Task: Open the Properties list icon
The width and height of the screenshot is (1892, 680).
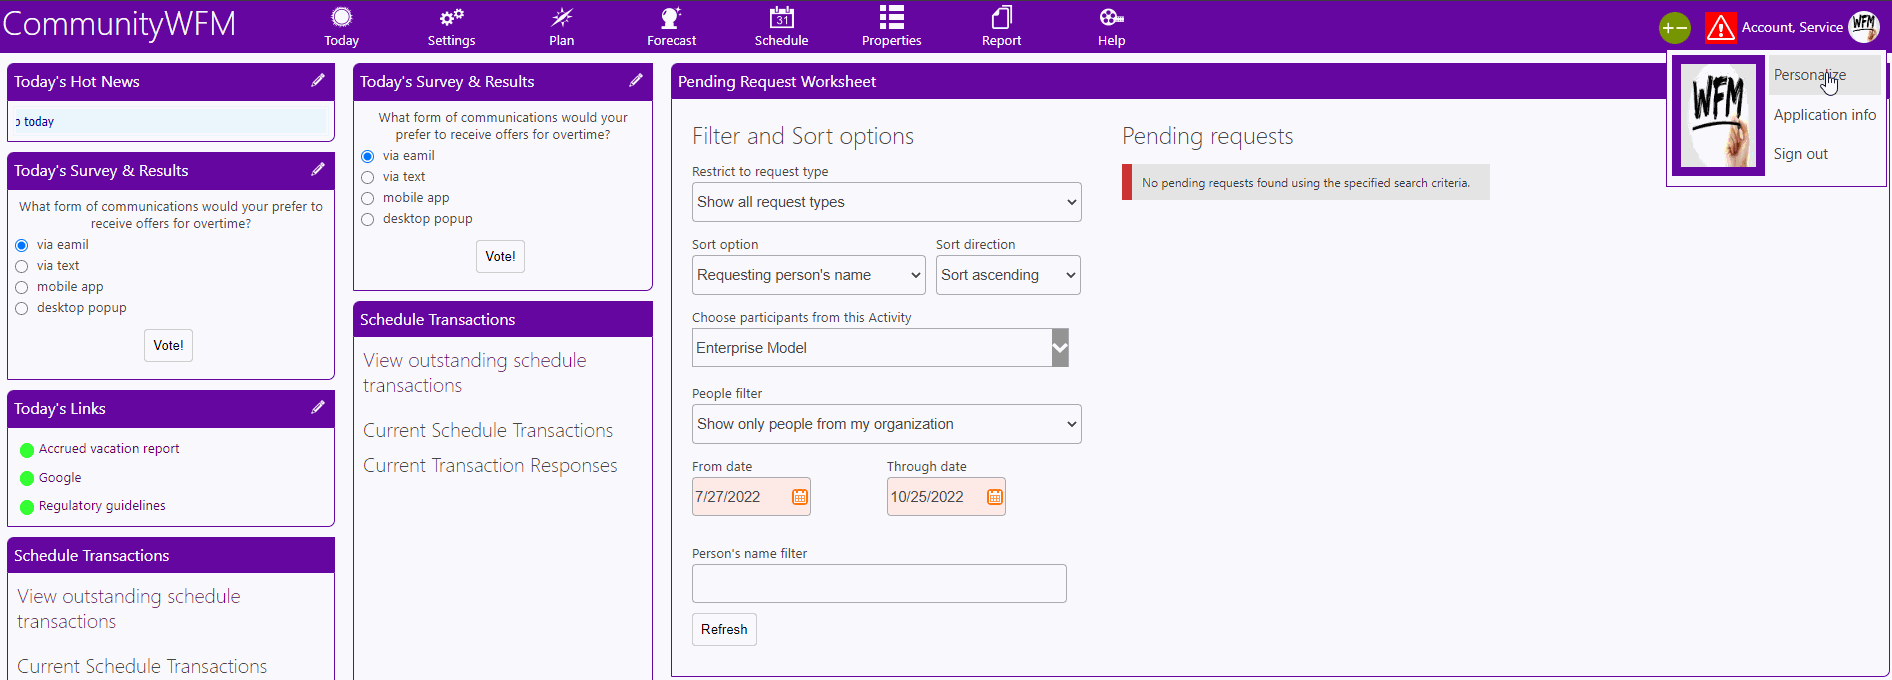Action: point(892,17)
